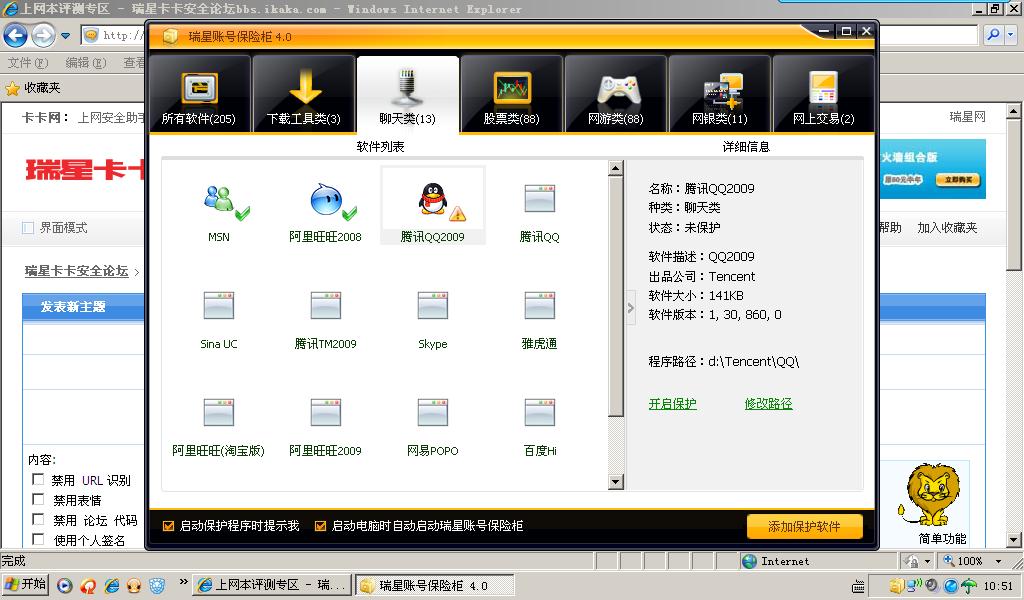
Task: Select the Skype software icon
Action: point(432,305)
